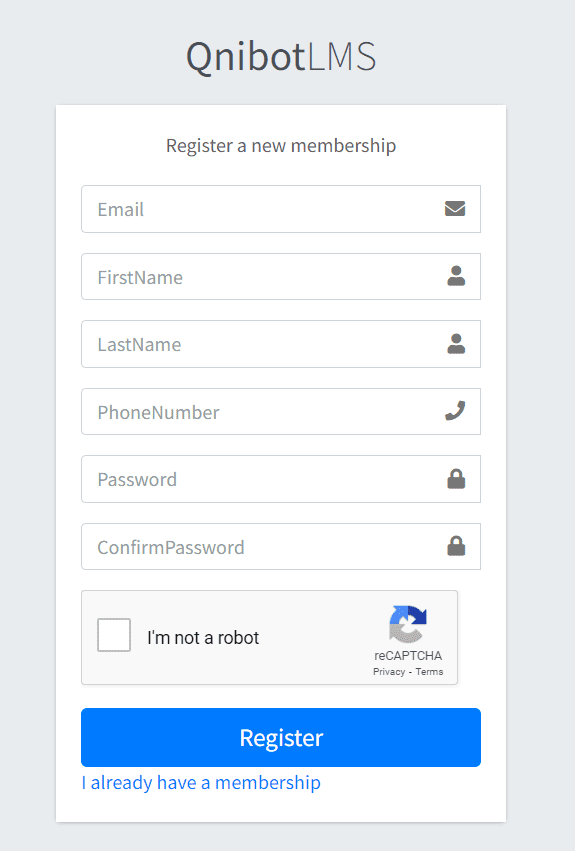Viewport: 575px width, 851px height.
Task: Click the person icon beside LastName
Action: point(456,344)
